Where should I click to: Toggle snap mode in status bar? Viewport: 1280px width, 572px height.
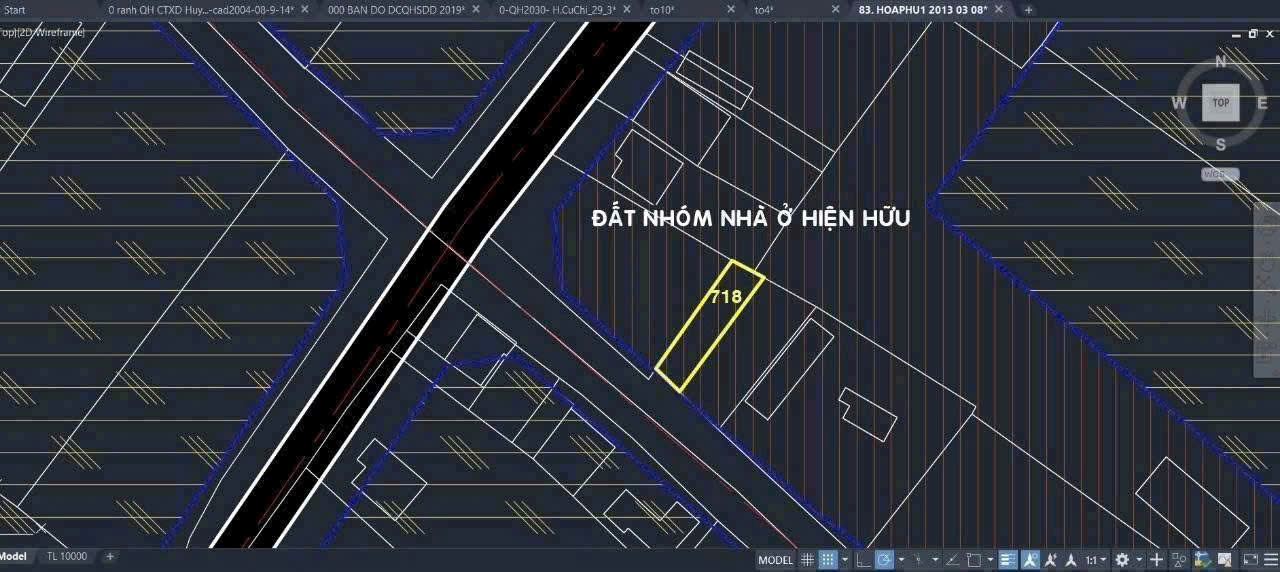(828, 560)
